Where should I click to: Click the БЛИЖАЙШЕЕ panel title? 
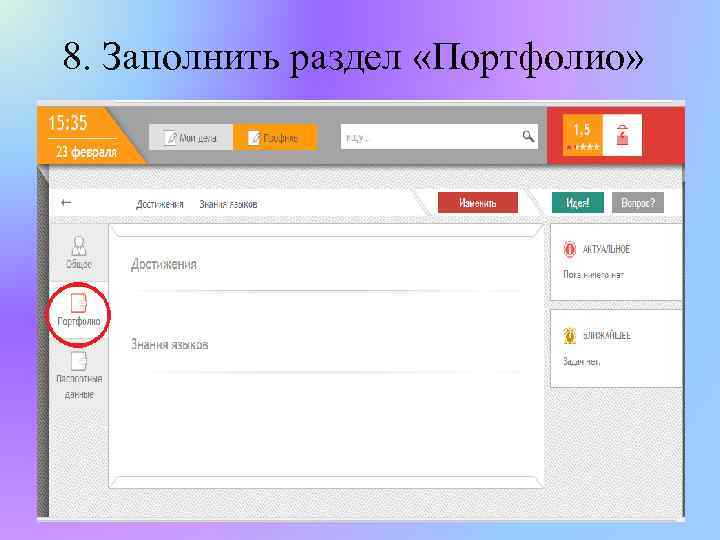pyautogui.click(x=607, y=336)
